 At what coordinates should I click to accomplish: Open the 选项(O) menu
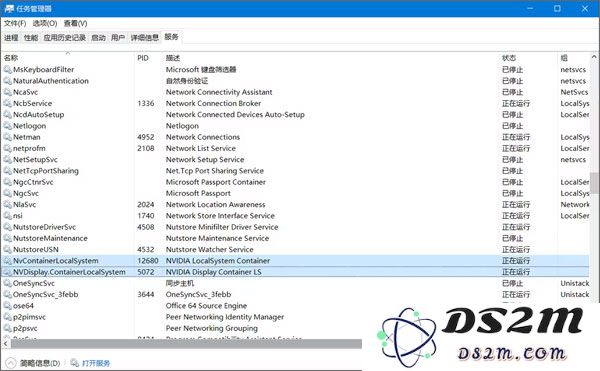(x=45, y=23)
